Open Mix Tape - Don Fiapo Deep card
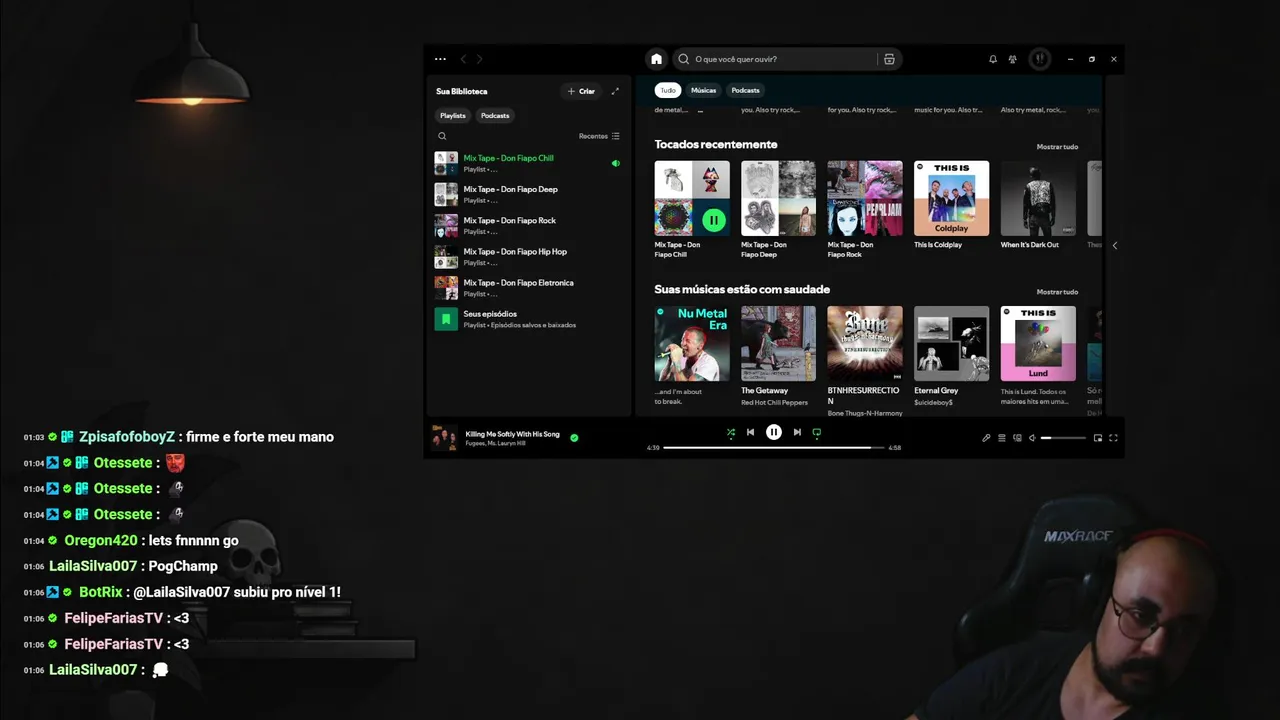Viewport: 1280px width, 720px height. (778, 208)
